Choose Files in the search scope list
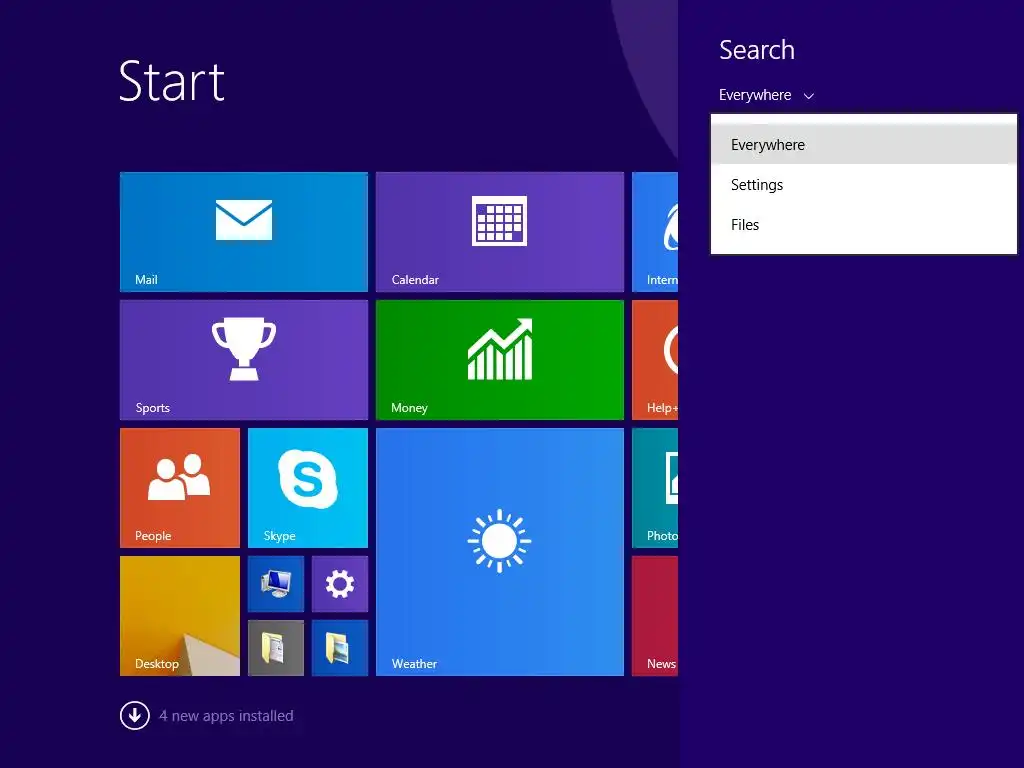The width and height of the screenshot is (1024, 768). click(864, 225)
